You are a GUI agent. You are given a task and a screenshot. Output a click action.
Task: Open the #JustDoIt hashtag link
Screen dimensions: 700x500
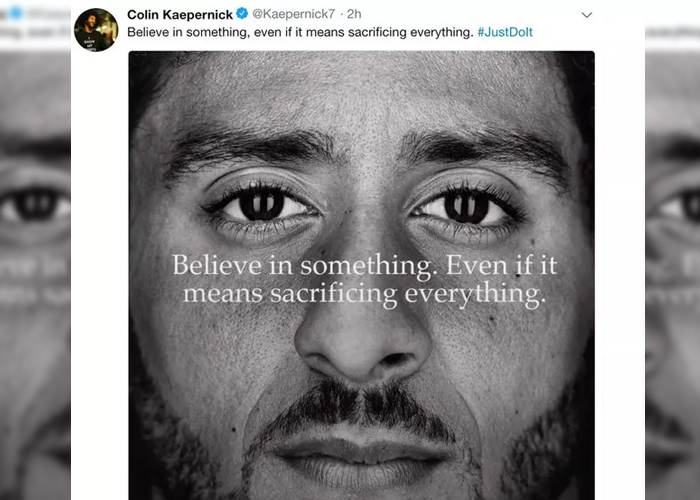tap(505, 32)
